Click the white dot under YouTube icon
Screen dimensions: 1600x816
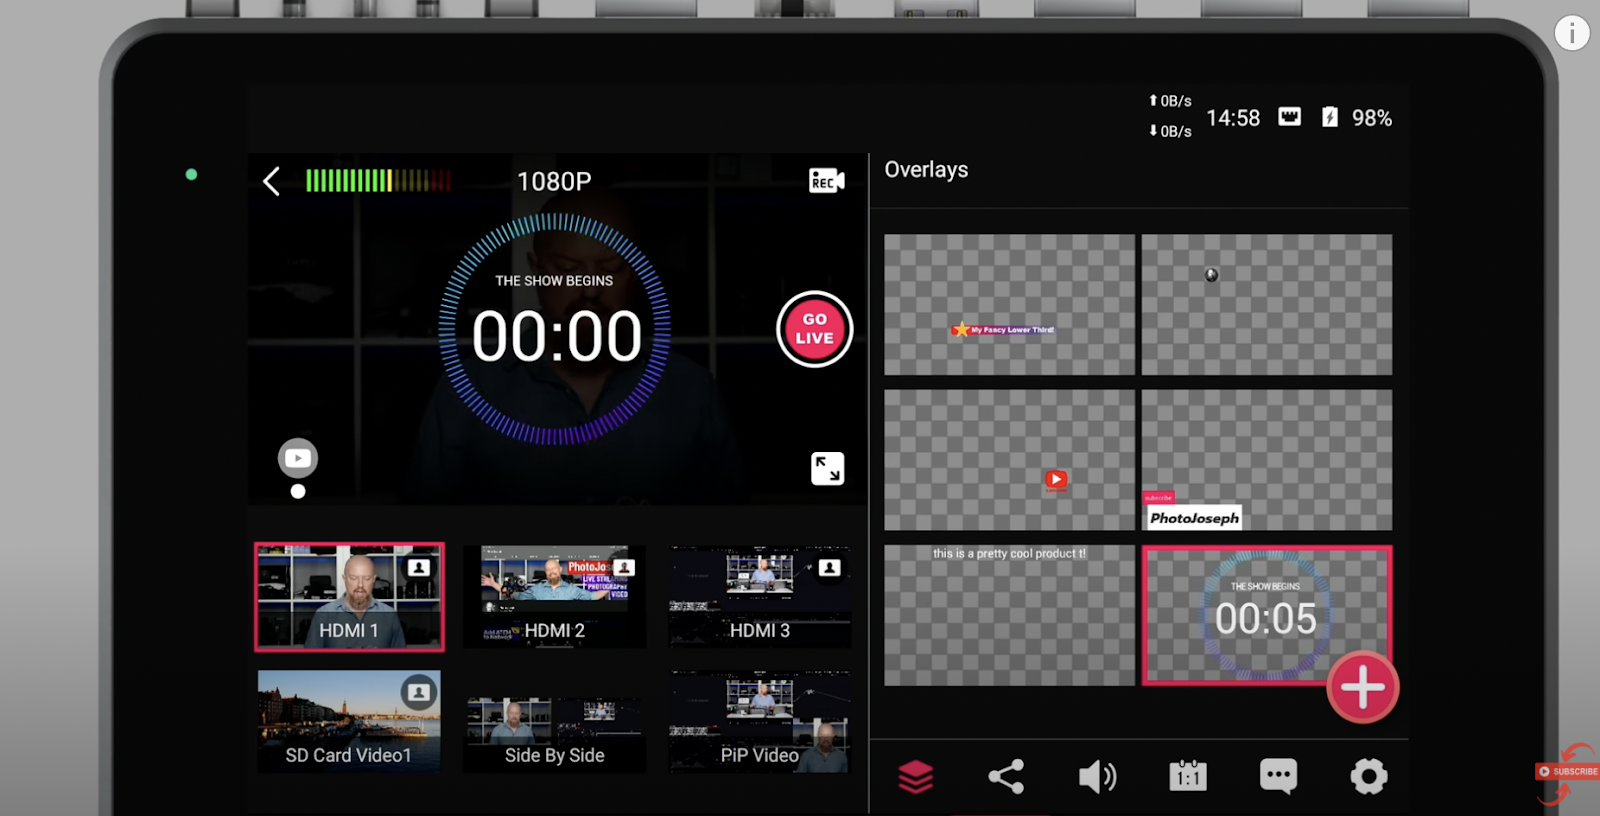click(x=297, y=491)
